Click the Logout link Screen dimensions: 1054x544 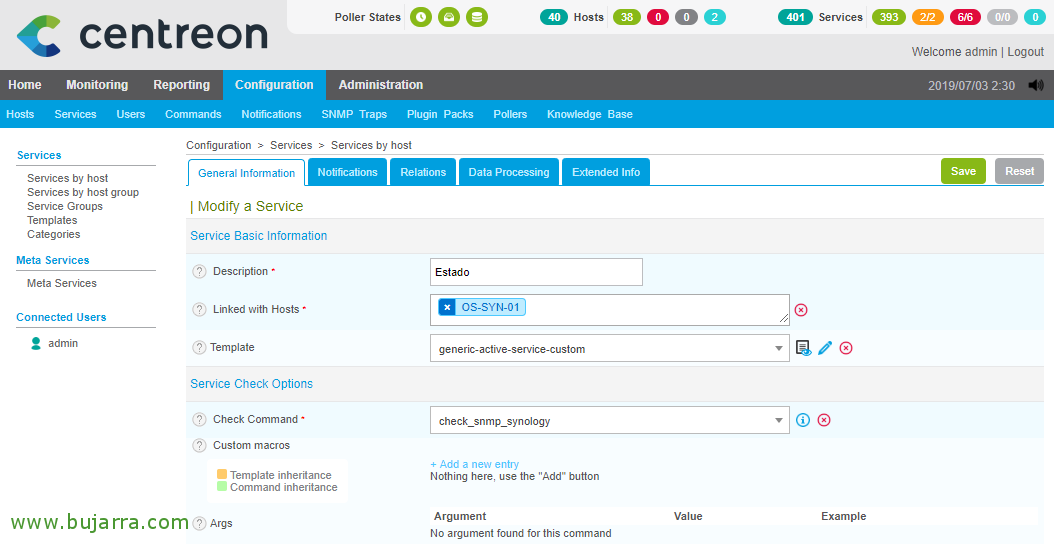[1025, 52]
